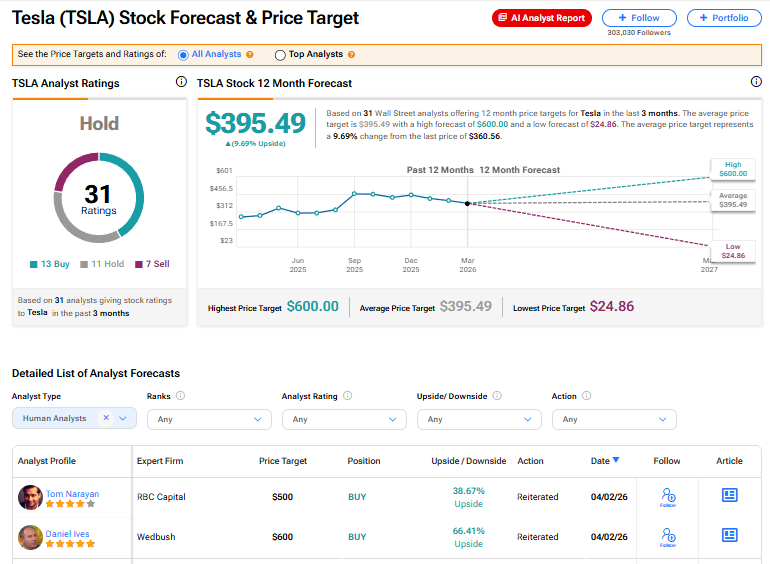Screen dimensions: 770x564
Task: Sort table by Date column header
Action: click(604, 461)
